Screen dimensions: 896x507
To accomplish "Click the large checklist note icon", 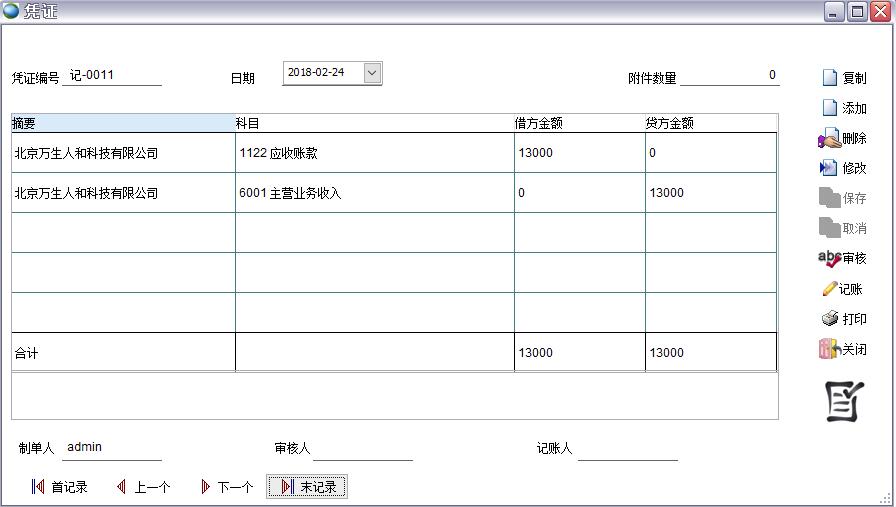I will tap(842, 401).
